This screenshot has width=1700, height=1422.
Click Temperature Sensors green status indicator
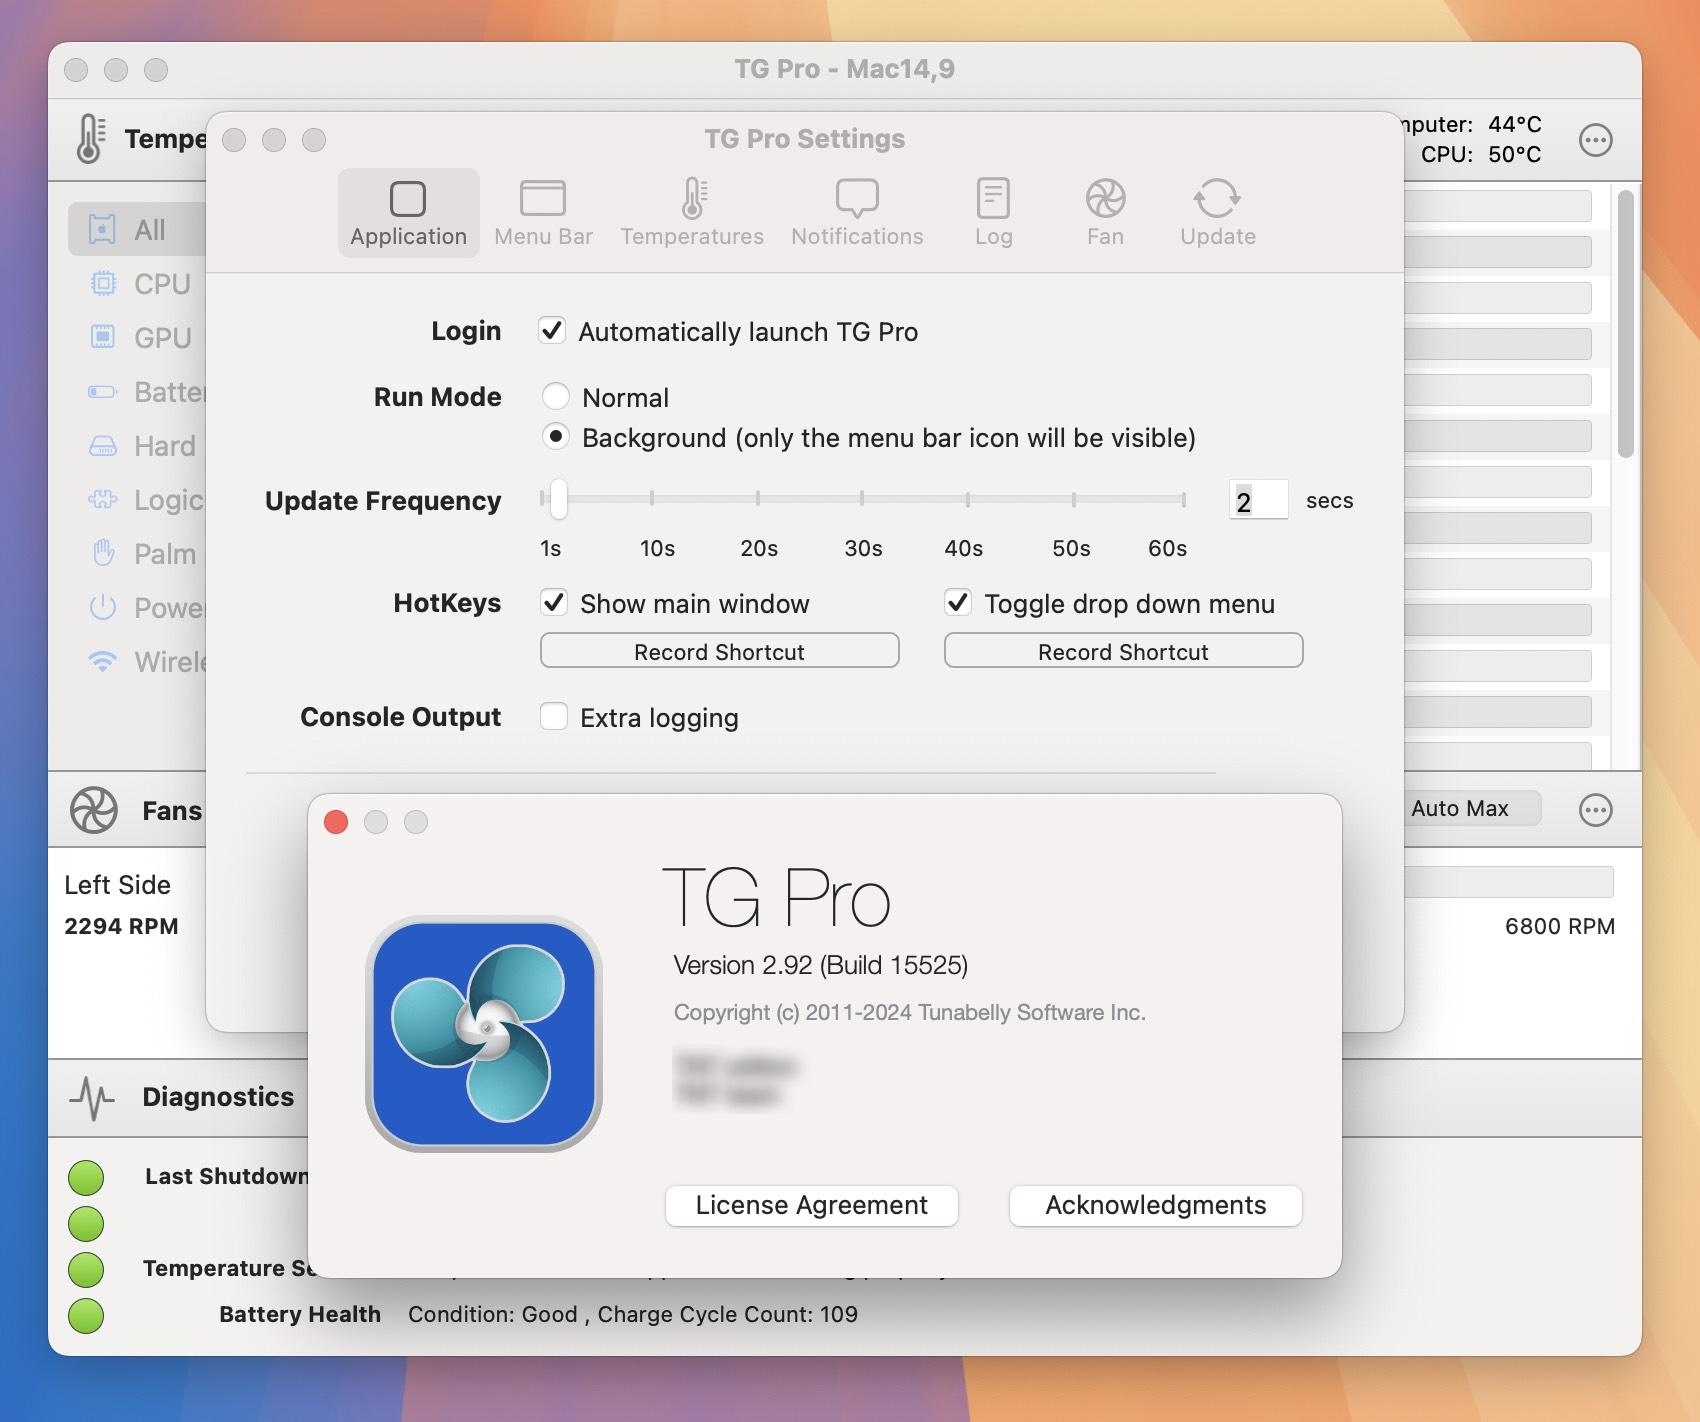pos(86,1269)
